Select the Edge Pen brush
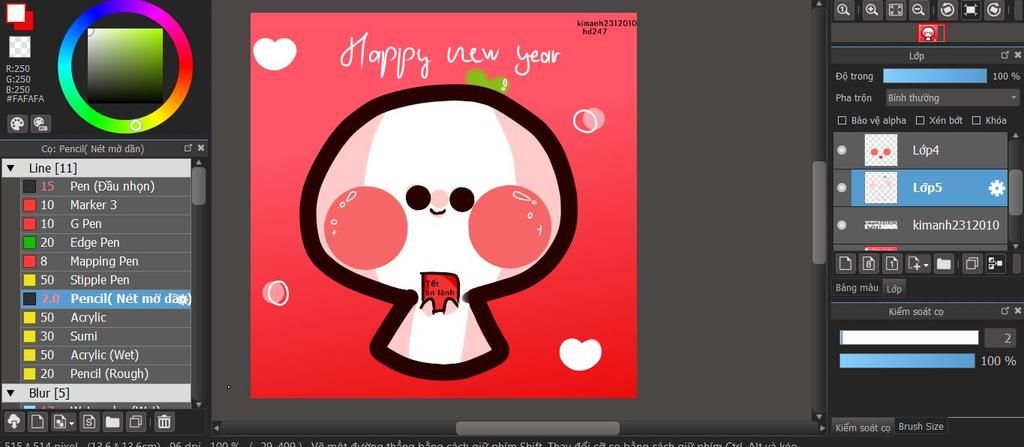 pos(106,242)
